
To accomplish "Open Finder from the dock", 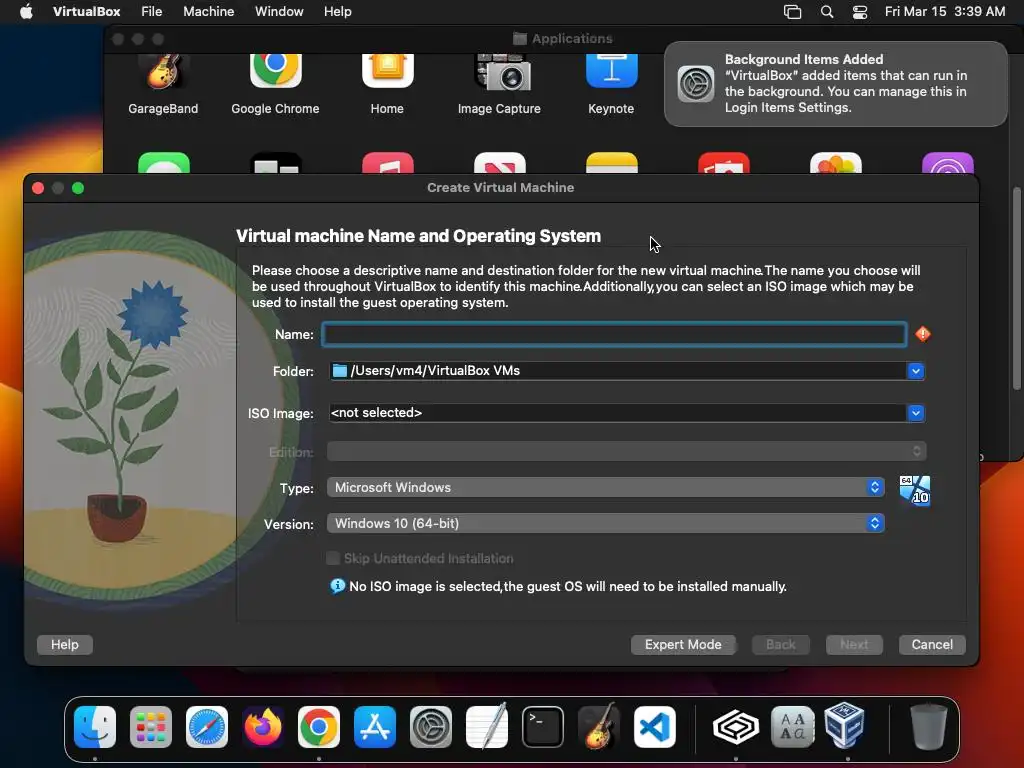I will point(95,726).
